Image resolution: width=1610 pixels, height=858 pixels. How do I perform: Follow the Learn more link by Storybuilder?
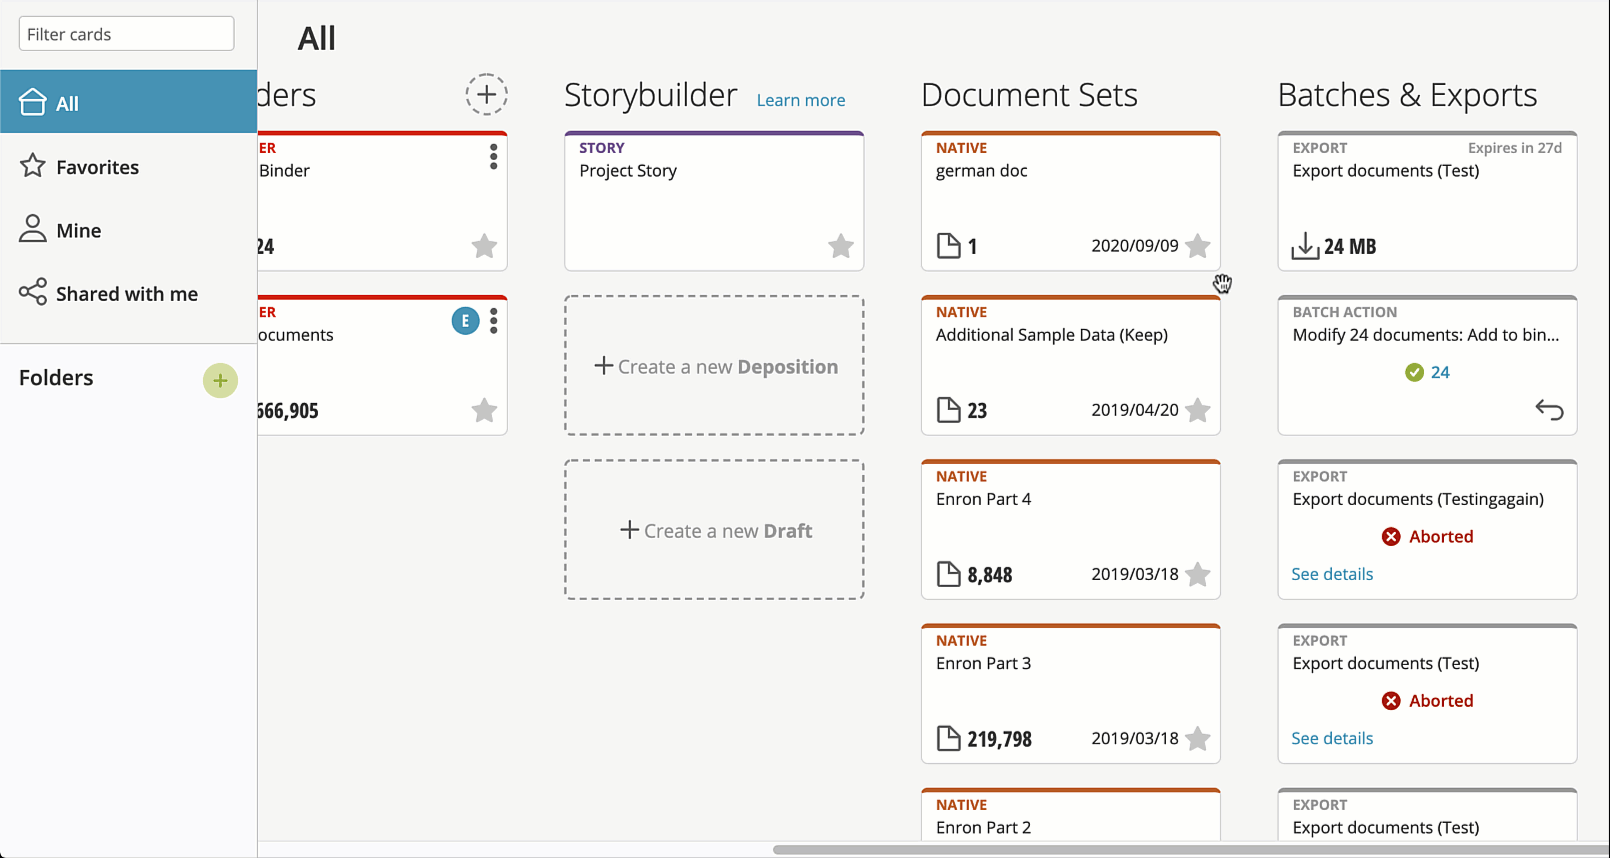coord(801,100)
